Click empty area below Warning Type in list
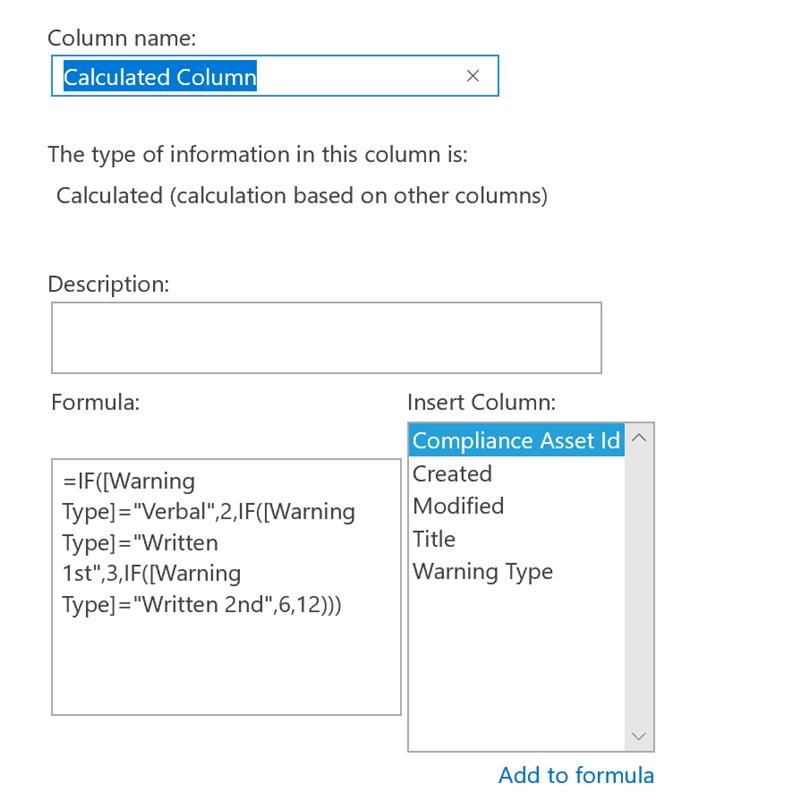 (516, 663)
